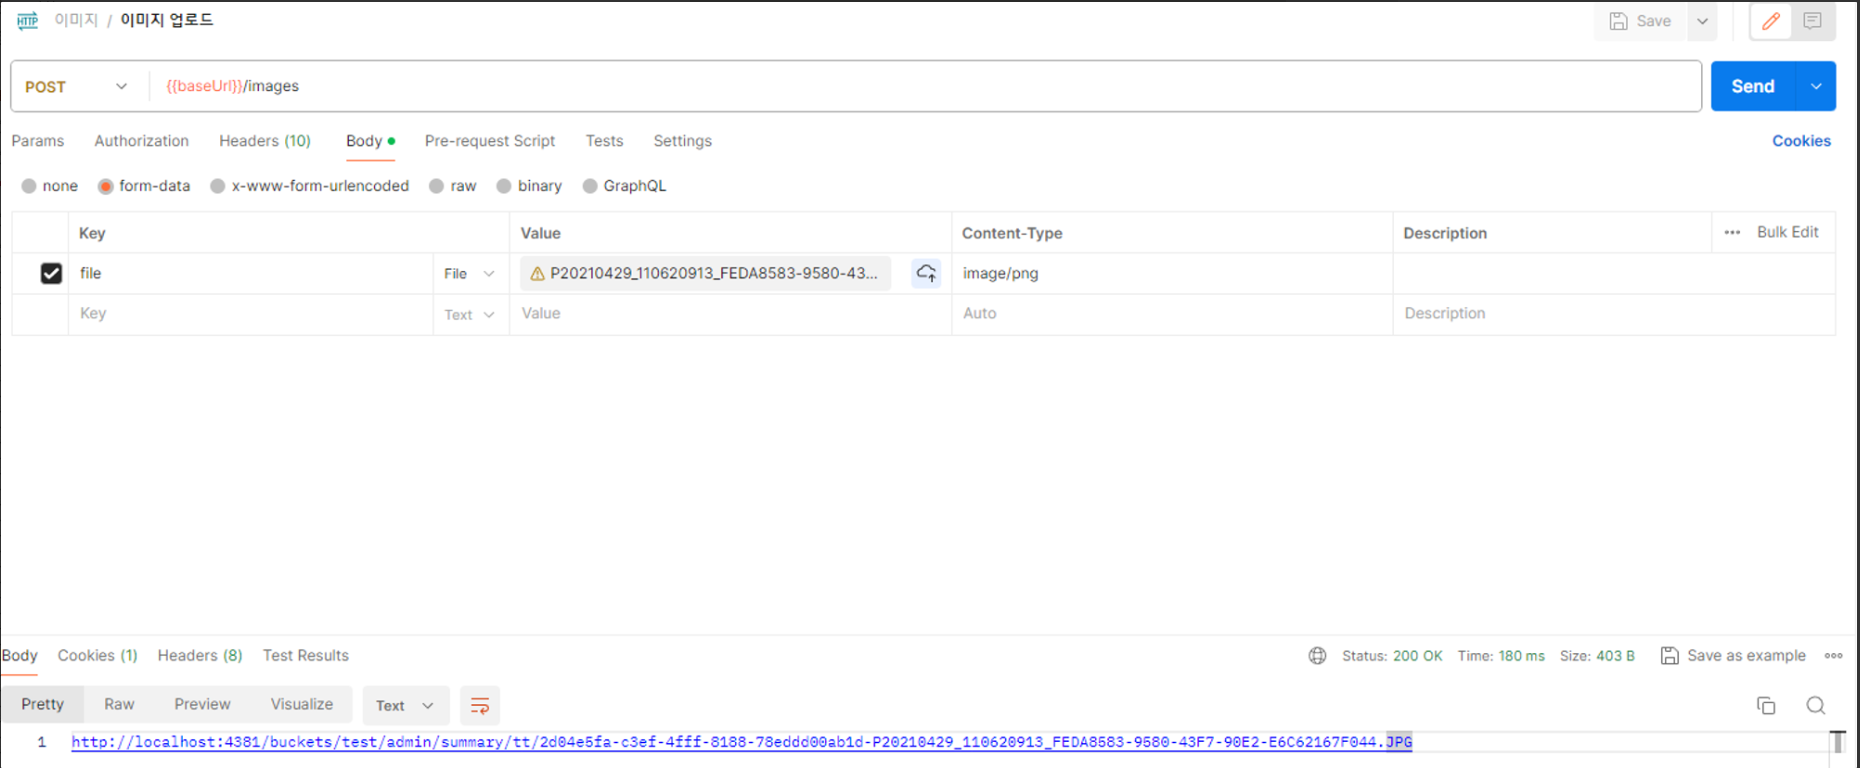Image resolution: width=1860 pixels, height=768 pixels.
Task: Open the response Cookies (1) tab
Action: pyautogui.click(x=97, y=656)
